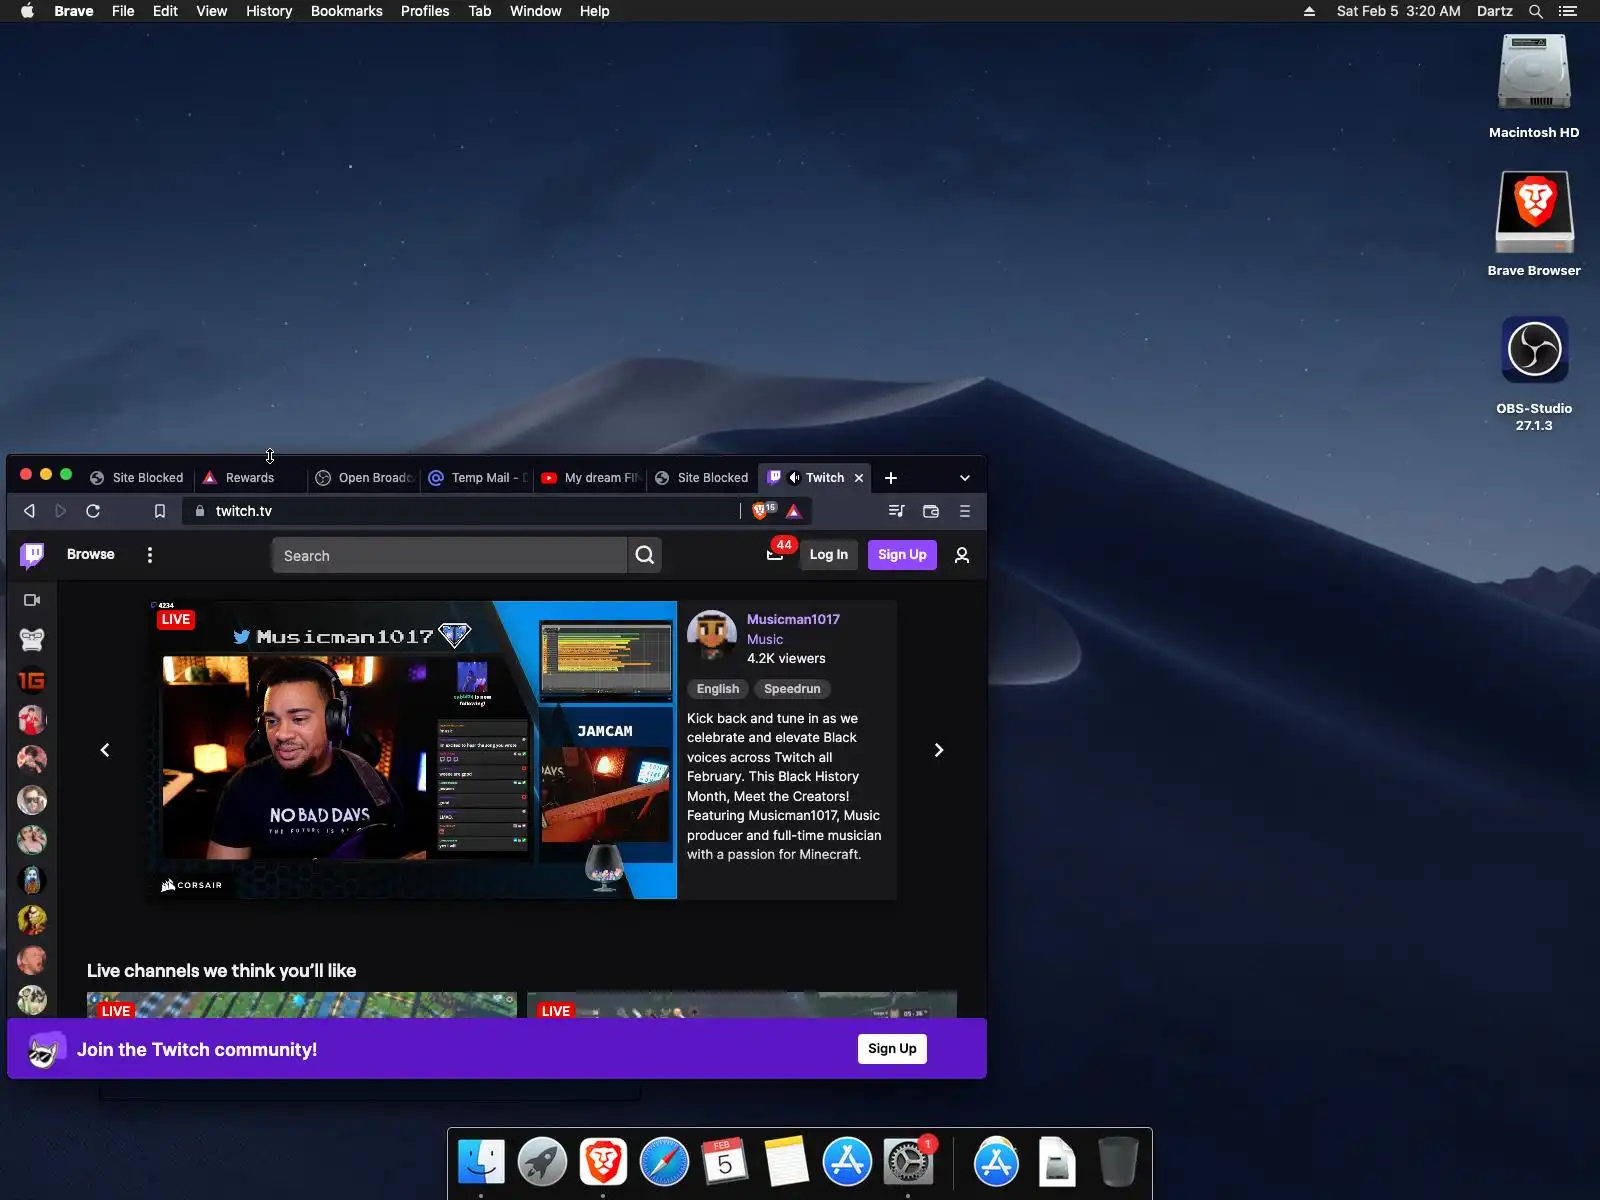Go back using browser back arrow
The width and height of the screenshot is (1600, 1200).
pos(29,511)
